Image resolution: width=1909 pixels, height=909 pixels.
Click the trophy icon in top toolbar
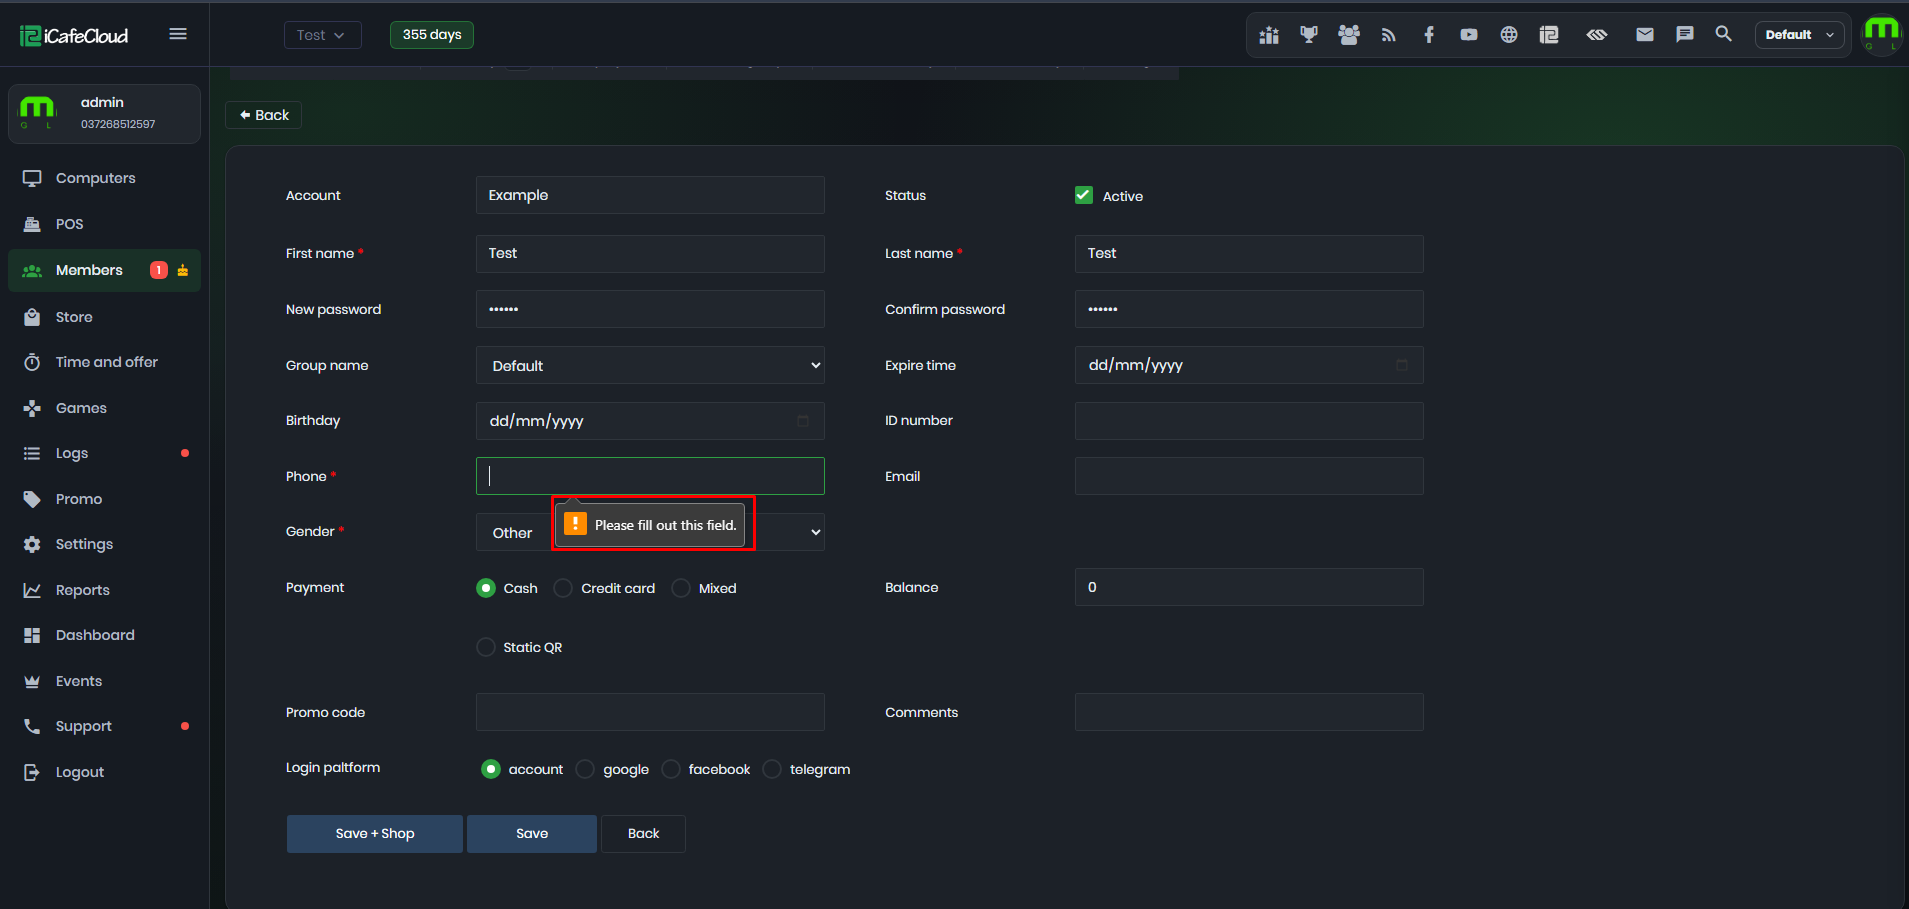(1308, 35)
